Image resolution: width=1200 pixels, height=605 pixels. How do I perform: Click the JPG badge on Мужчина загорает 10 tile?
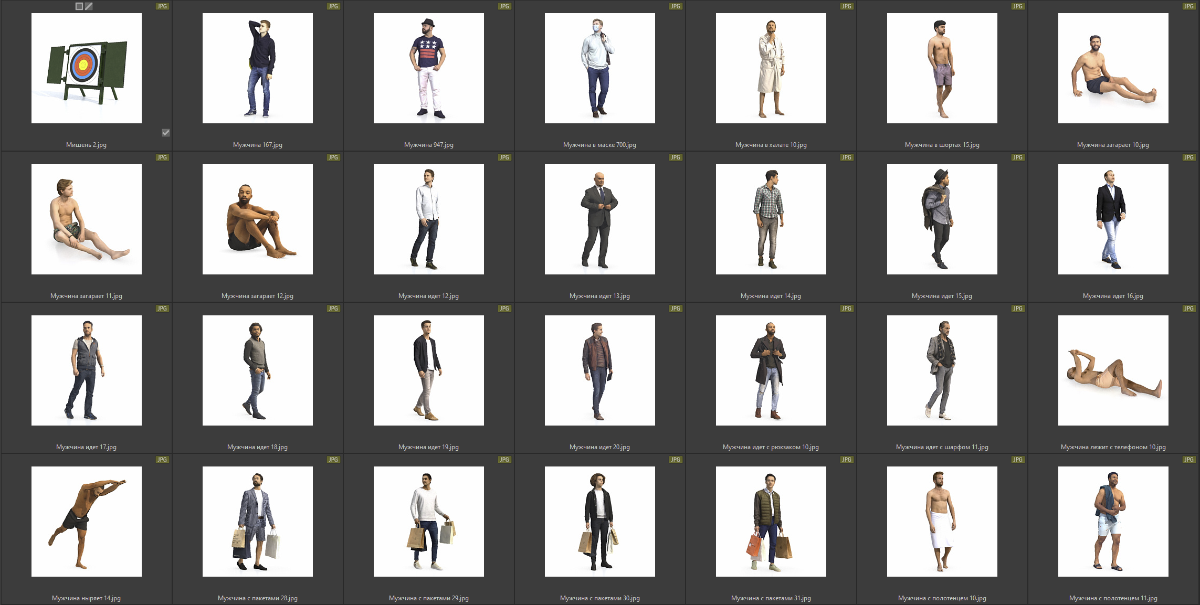click(x=1189, y=6)
